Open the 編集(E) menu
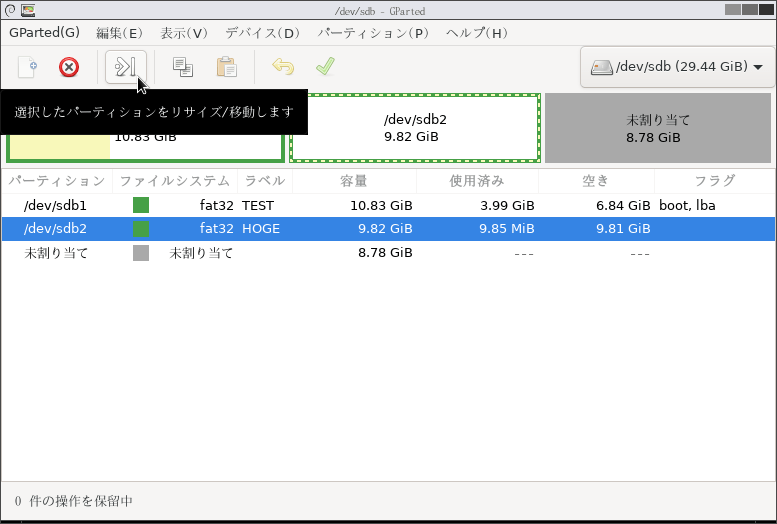The image size is (777, 524). [x=119, y=33]
